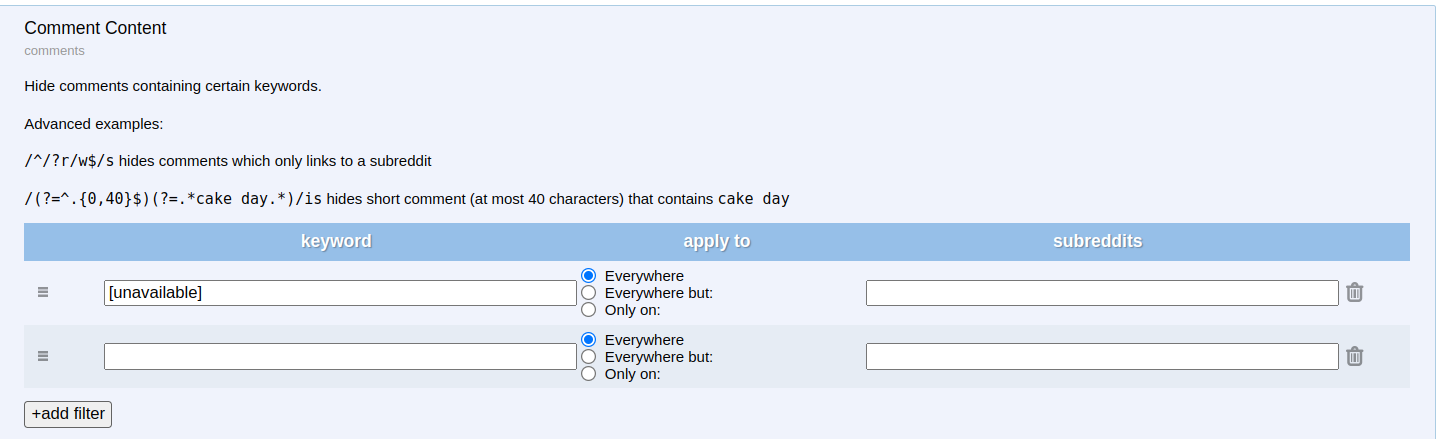Viewport: 1436px width, 439px height.
Task: Select 'Everywhere' on the second filter row
Action: [x=589, y=339]
